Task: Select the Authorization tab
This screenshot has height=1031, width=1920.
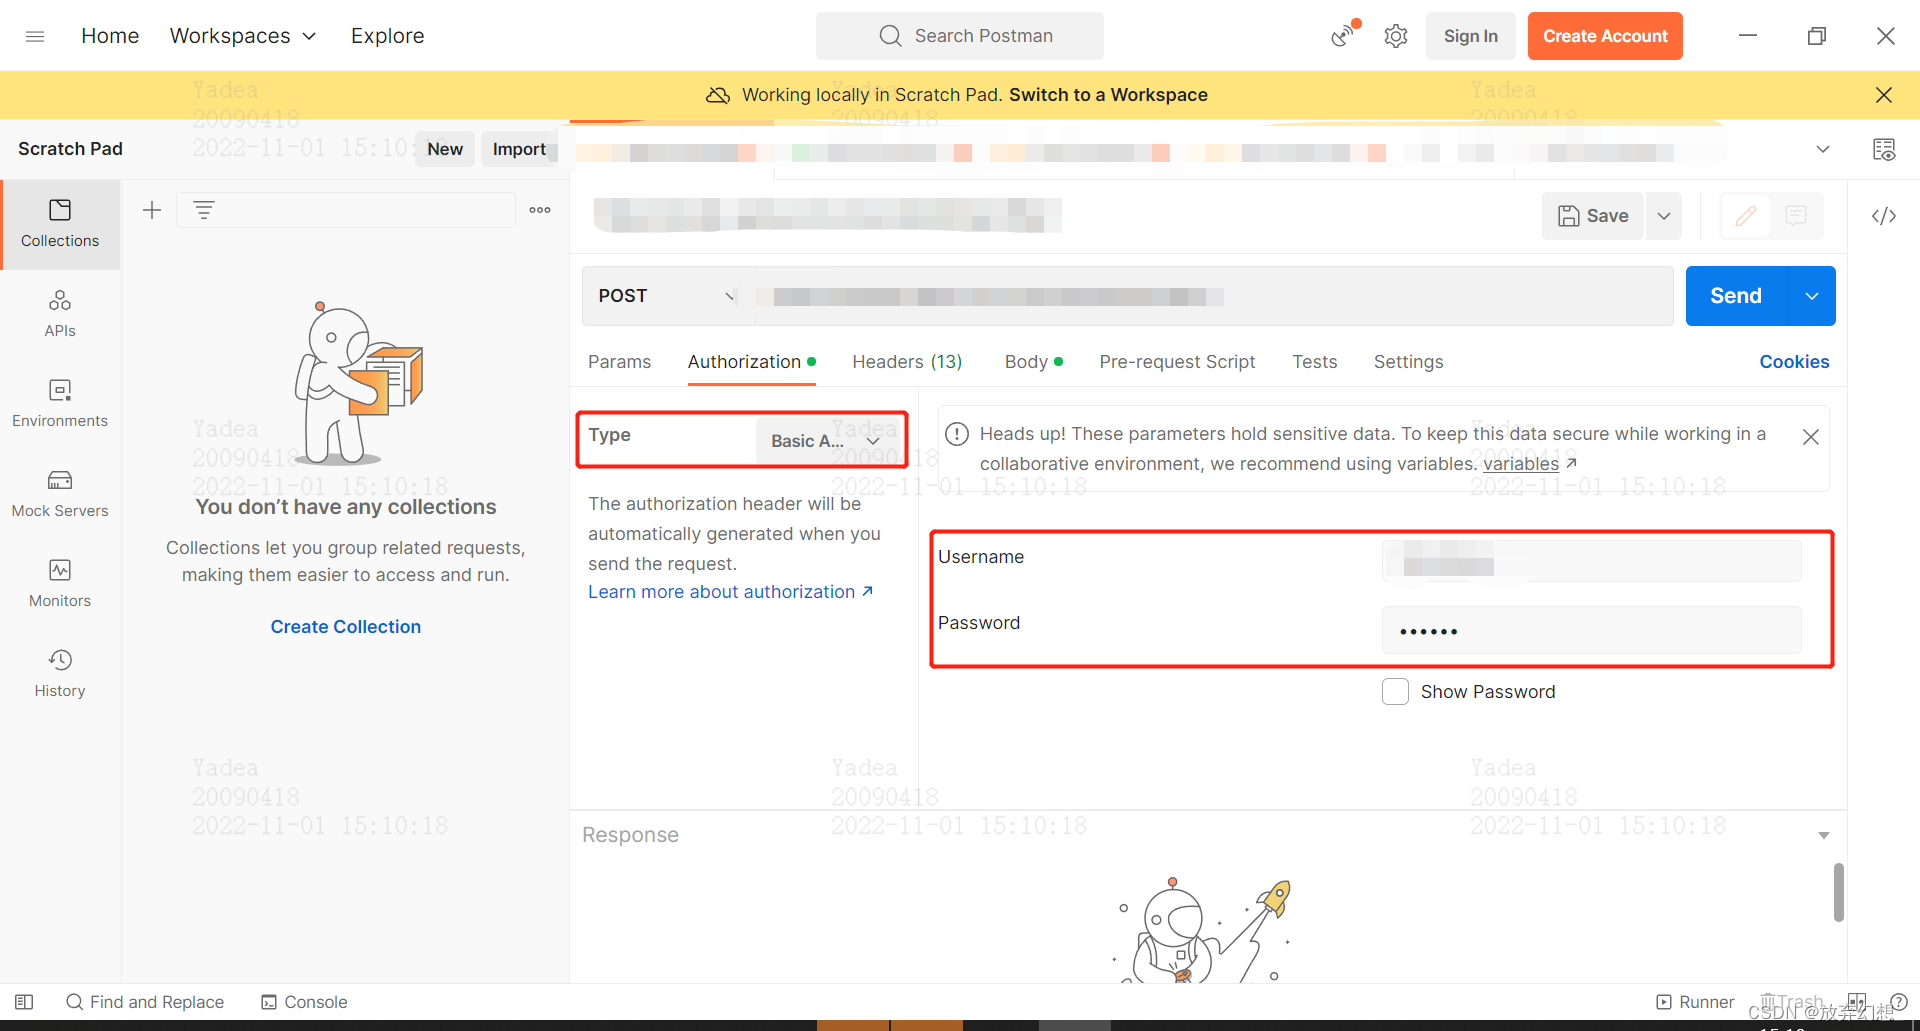Action: (x=751, y=362)
